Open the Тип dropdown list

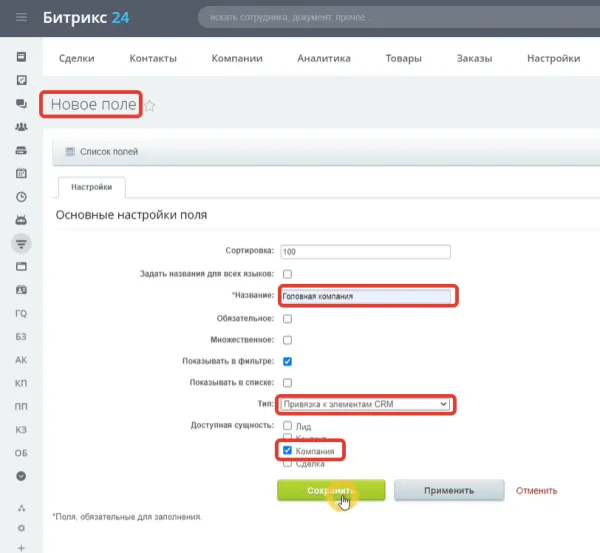[366, 404]
